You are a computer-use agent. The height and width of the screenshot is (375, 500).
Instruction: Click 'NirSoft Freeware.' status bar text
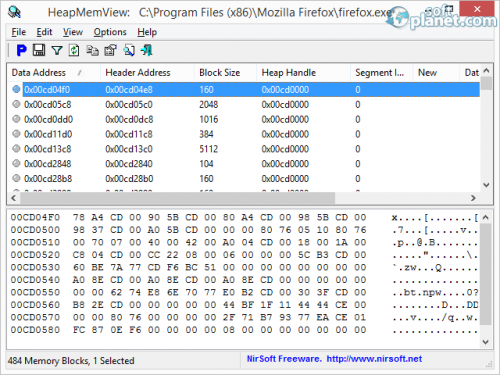click(284, 359)
